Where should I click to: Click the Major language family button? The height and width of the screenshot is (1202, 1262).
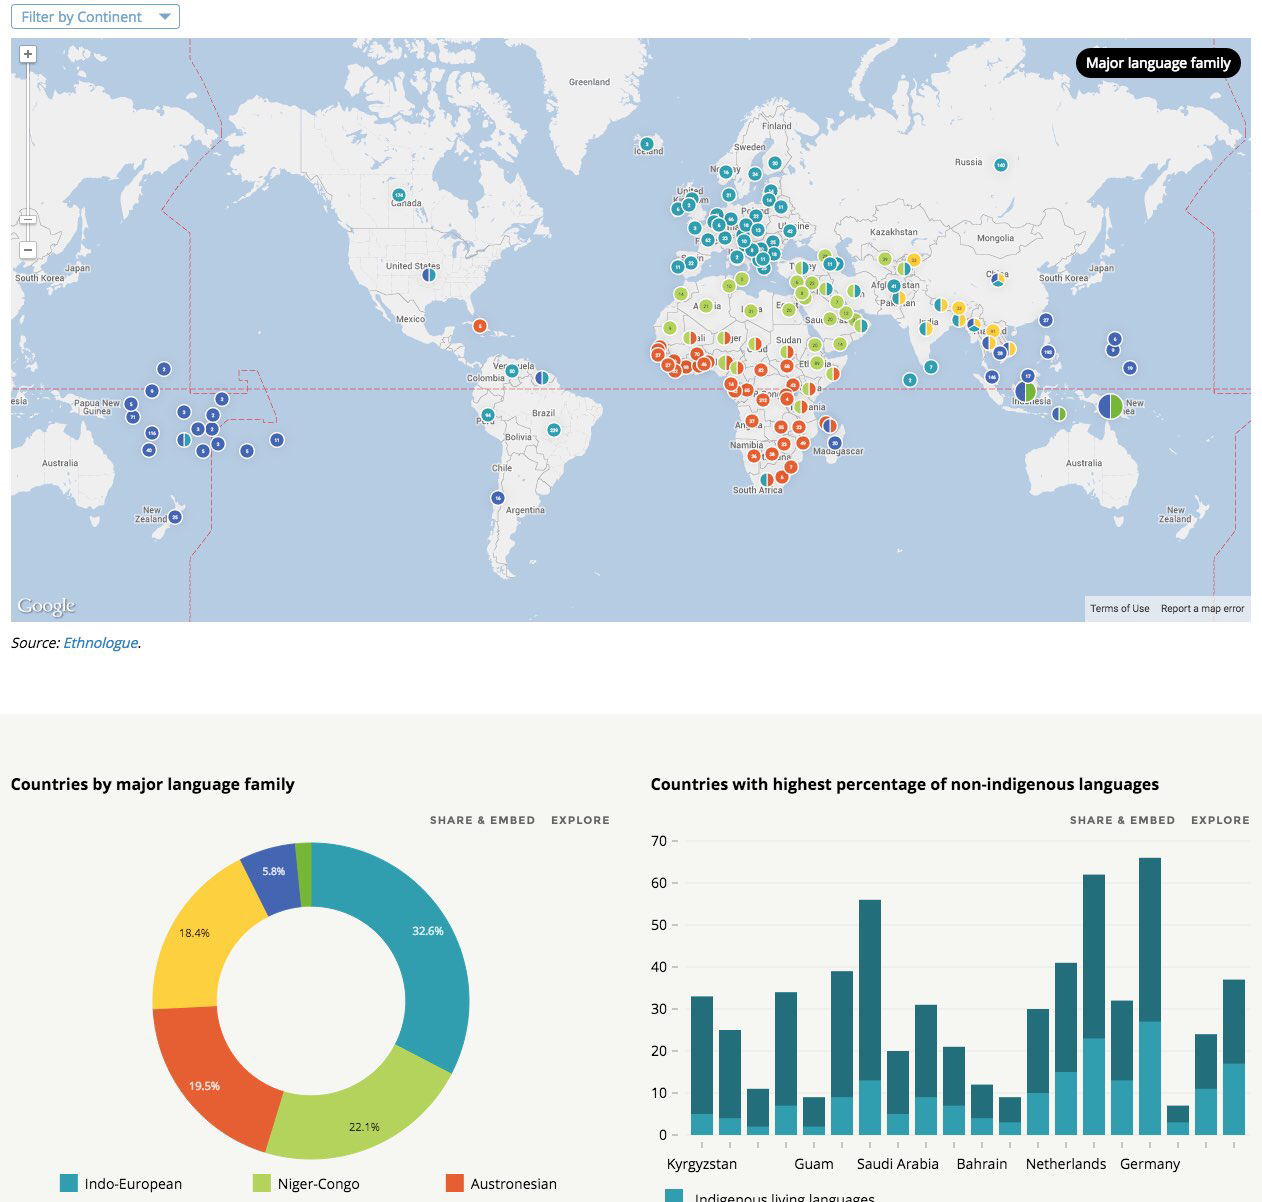tap(1157, 63)
